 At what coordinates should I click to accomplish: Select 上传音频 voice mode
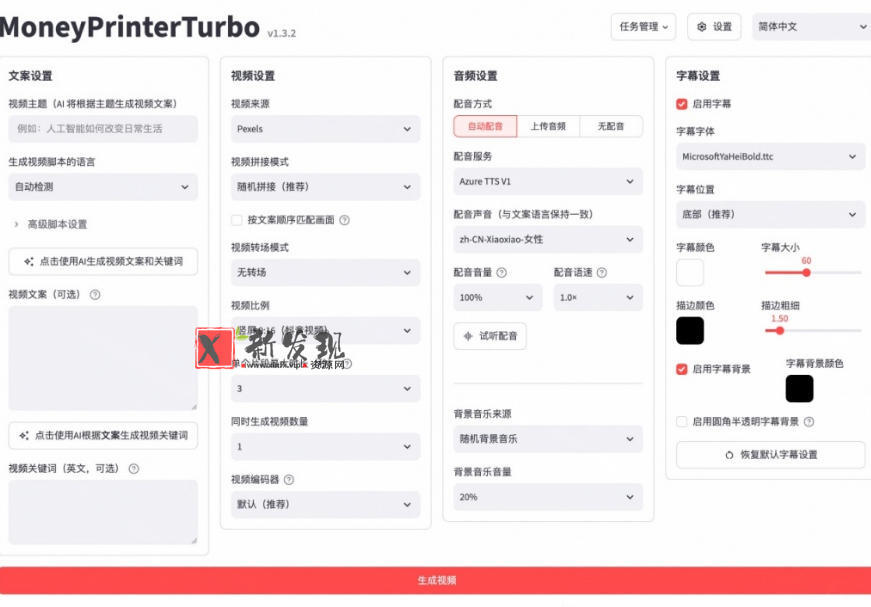click(548, 126)
